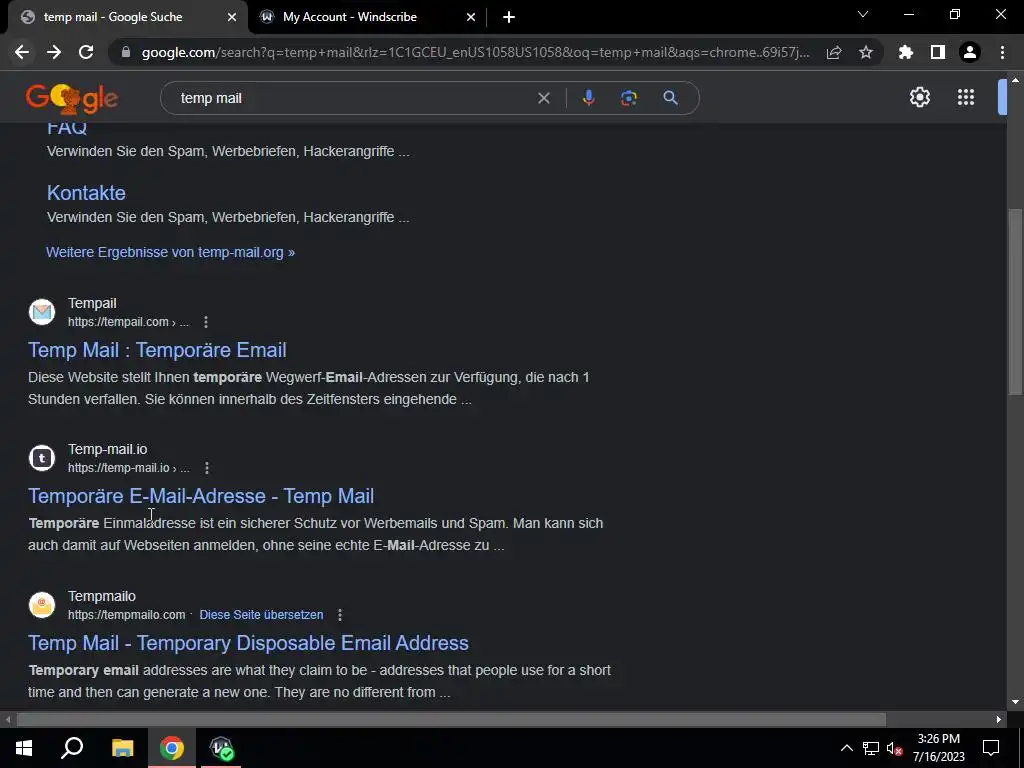Click the Tempail favicon
Image resolution: width=1024 pixels, height=768 pixels.
42,312
